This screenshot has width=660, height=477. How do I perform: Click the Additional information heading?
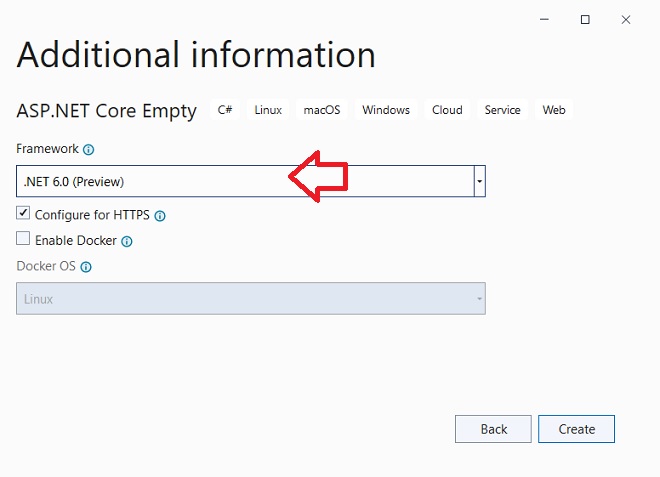point(196,55)
